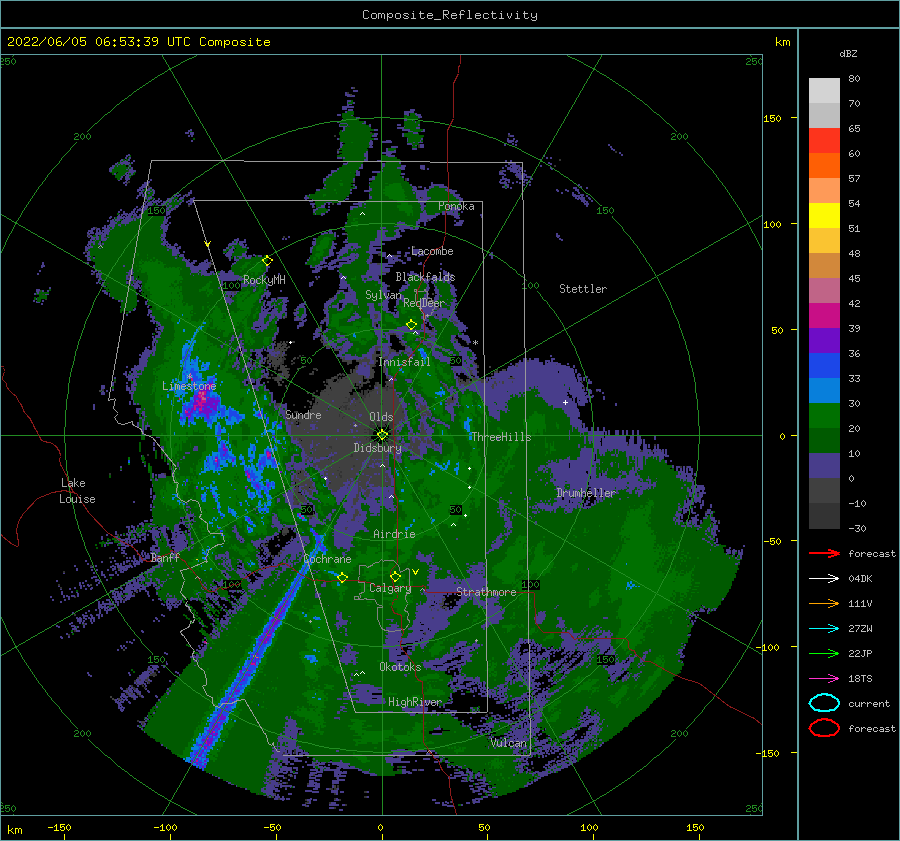Click the yellow diamond radar site near Olds

382,435
